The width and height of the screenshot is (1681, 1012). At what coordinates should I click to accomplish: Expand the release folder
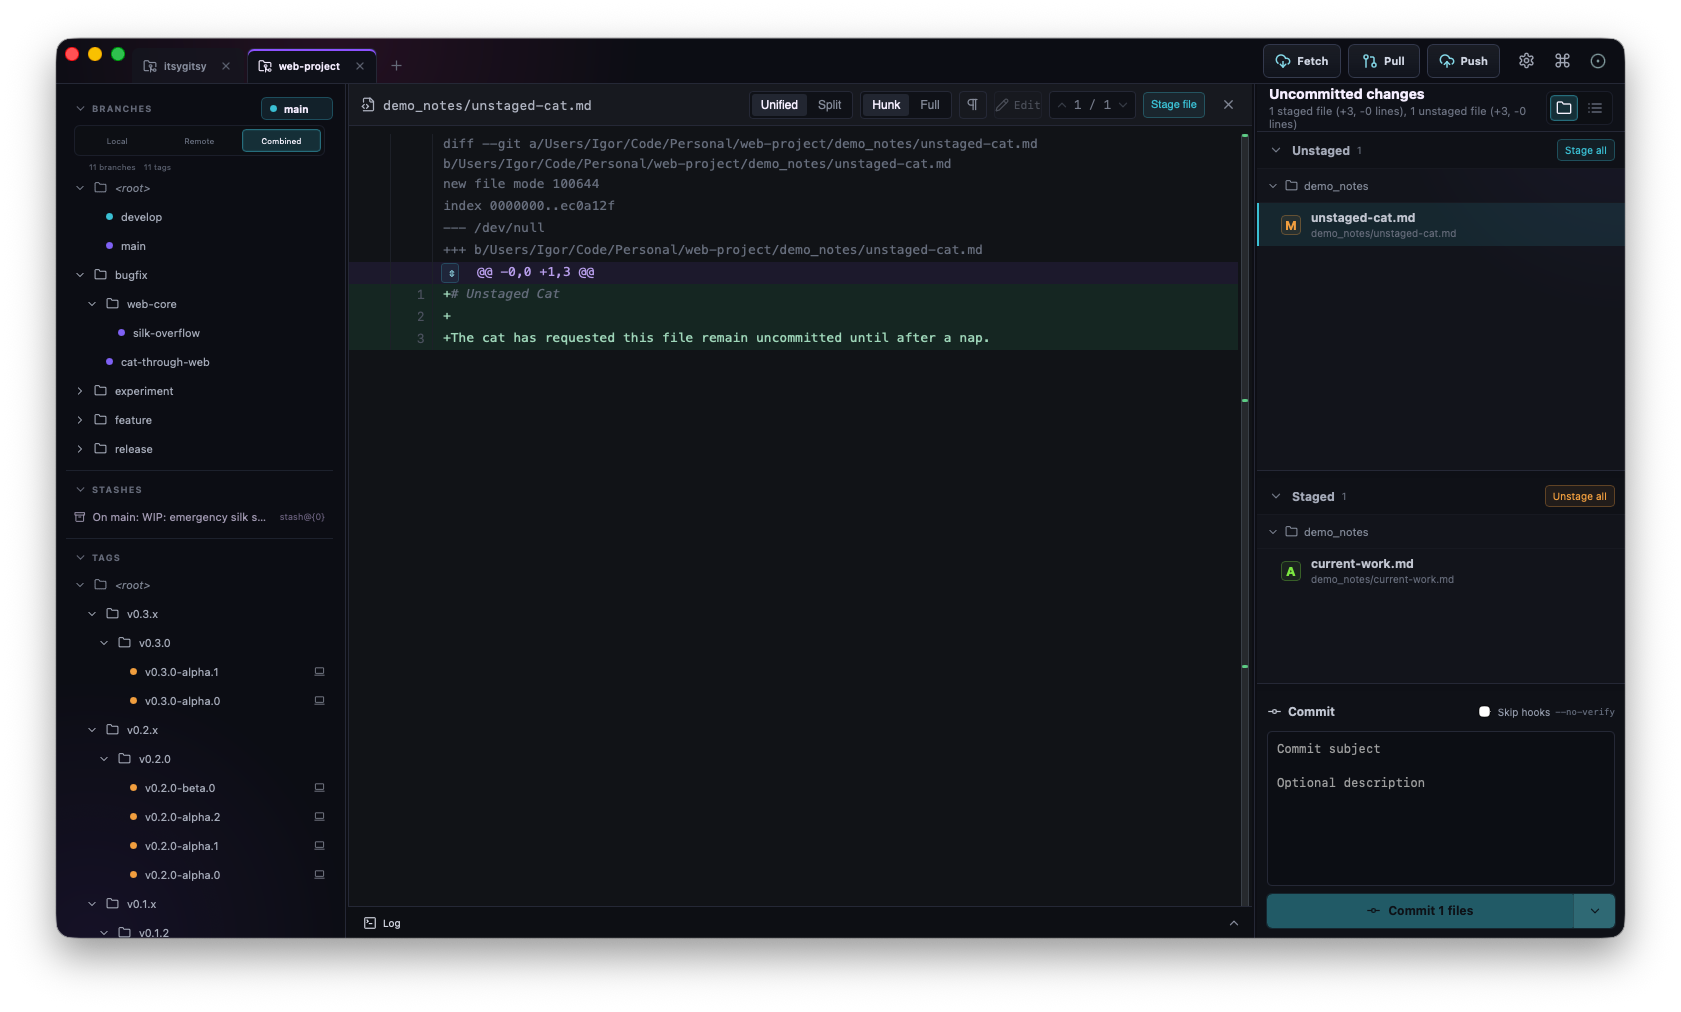click(x=80, y=449)
